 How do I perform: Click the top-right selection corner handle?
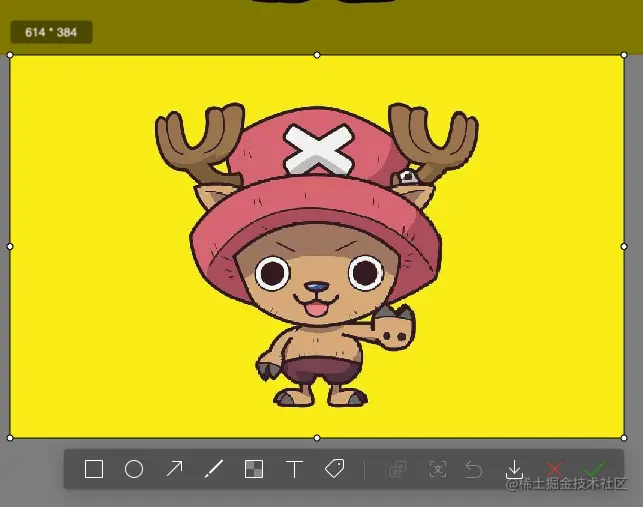624,55
